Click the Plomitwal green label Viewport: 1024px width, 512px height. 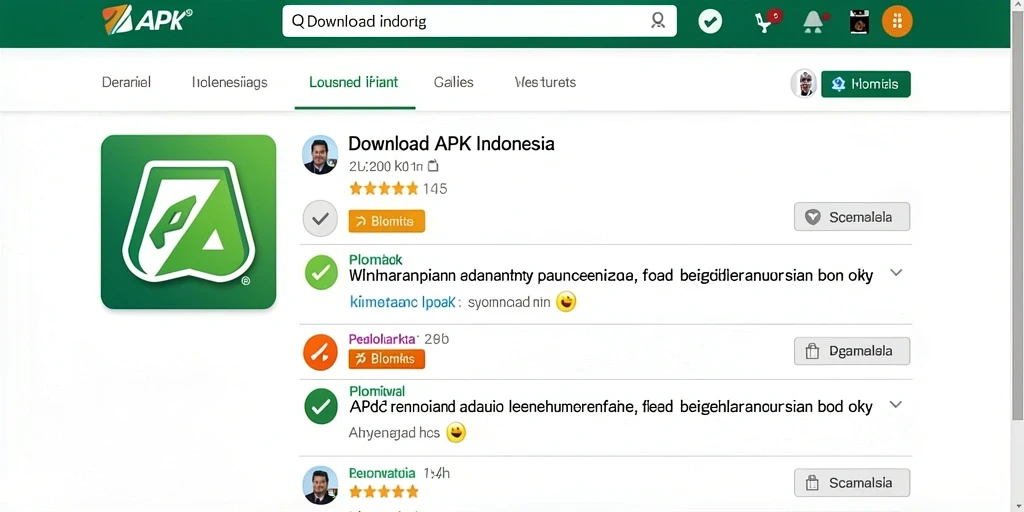click(x=377, y=391)
